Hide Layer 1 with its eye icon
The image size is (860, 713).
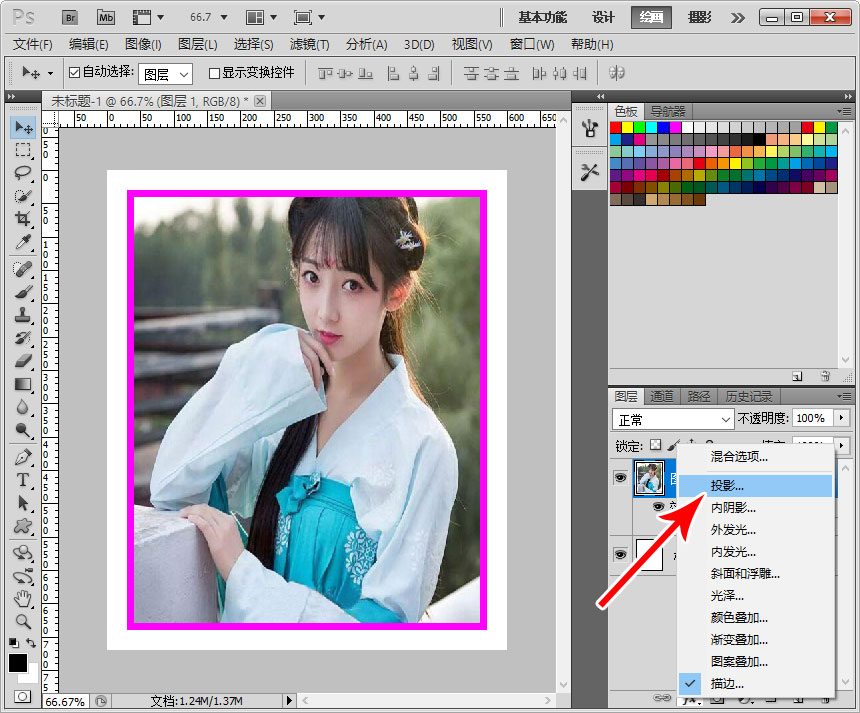[x=620, y=478]
